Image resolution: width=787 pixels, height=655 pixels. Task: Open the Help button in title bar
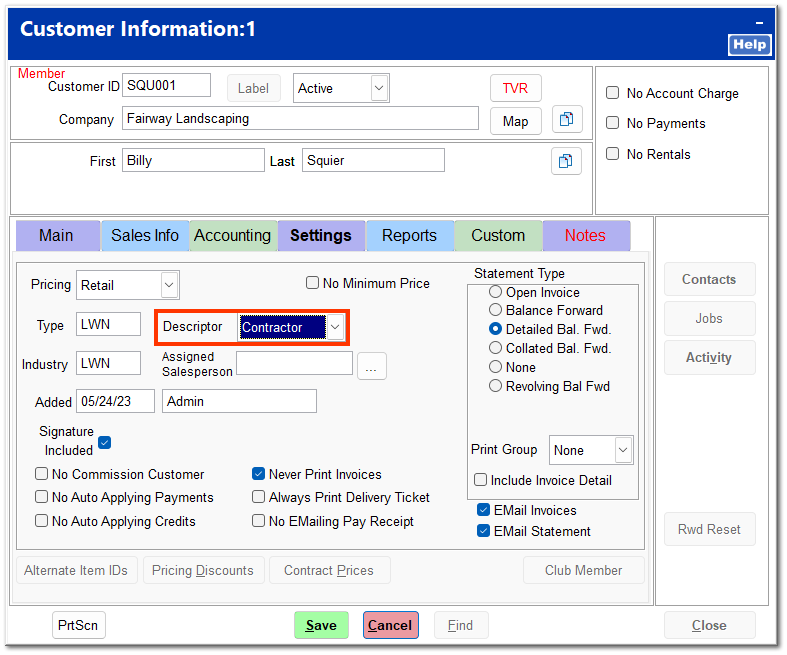(x=749, y=44)
